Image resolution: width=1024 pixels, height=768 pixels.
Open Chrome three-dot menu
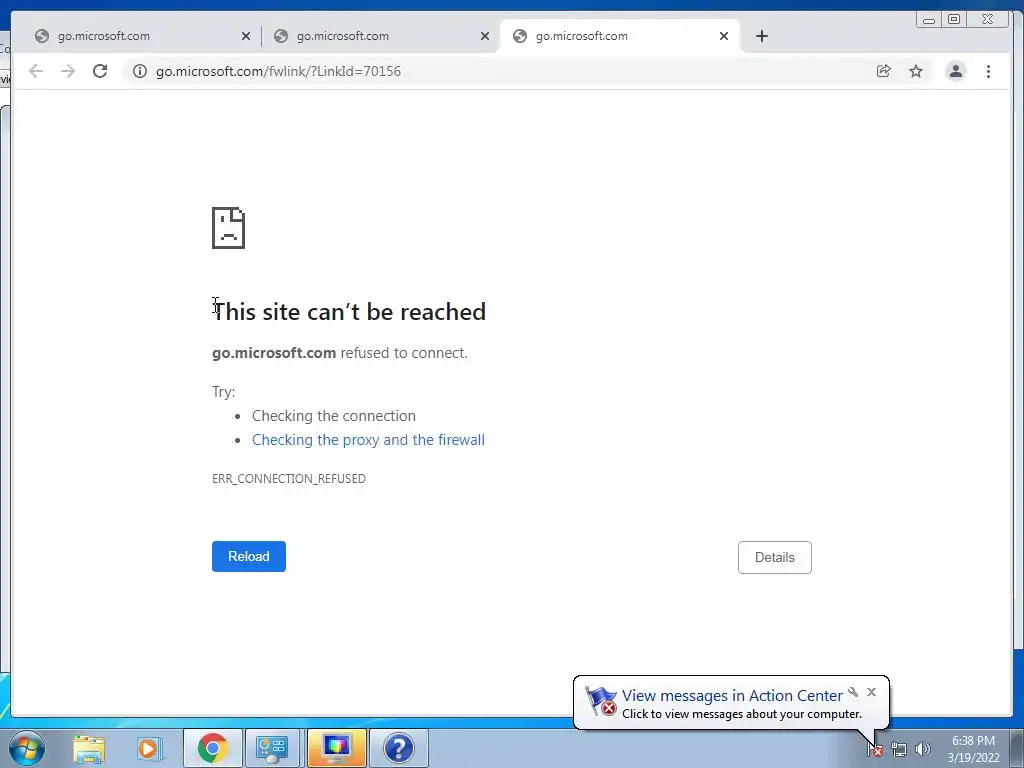point(988,71)
